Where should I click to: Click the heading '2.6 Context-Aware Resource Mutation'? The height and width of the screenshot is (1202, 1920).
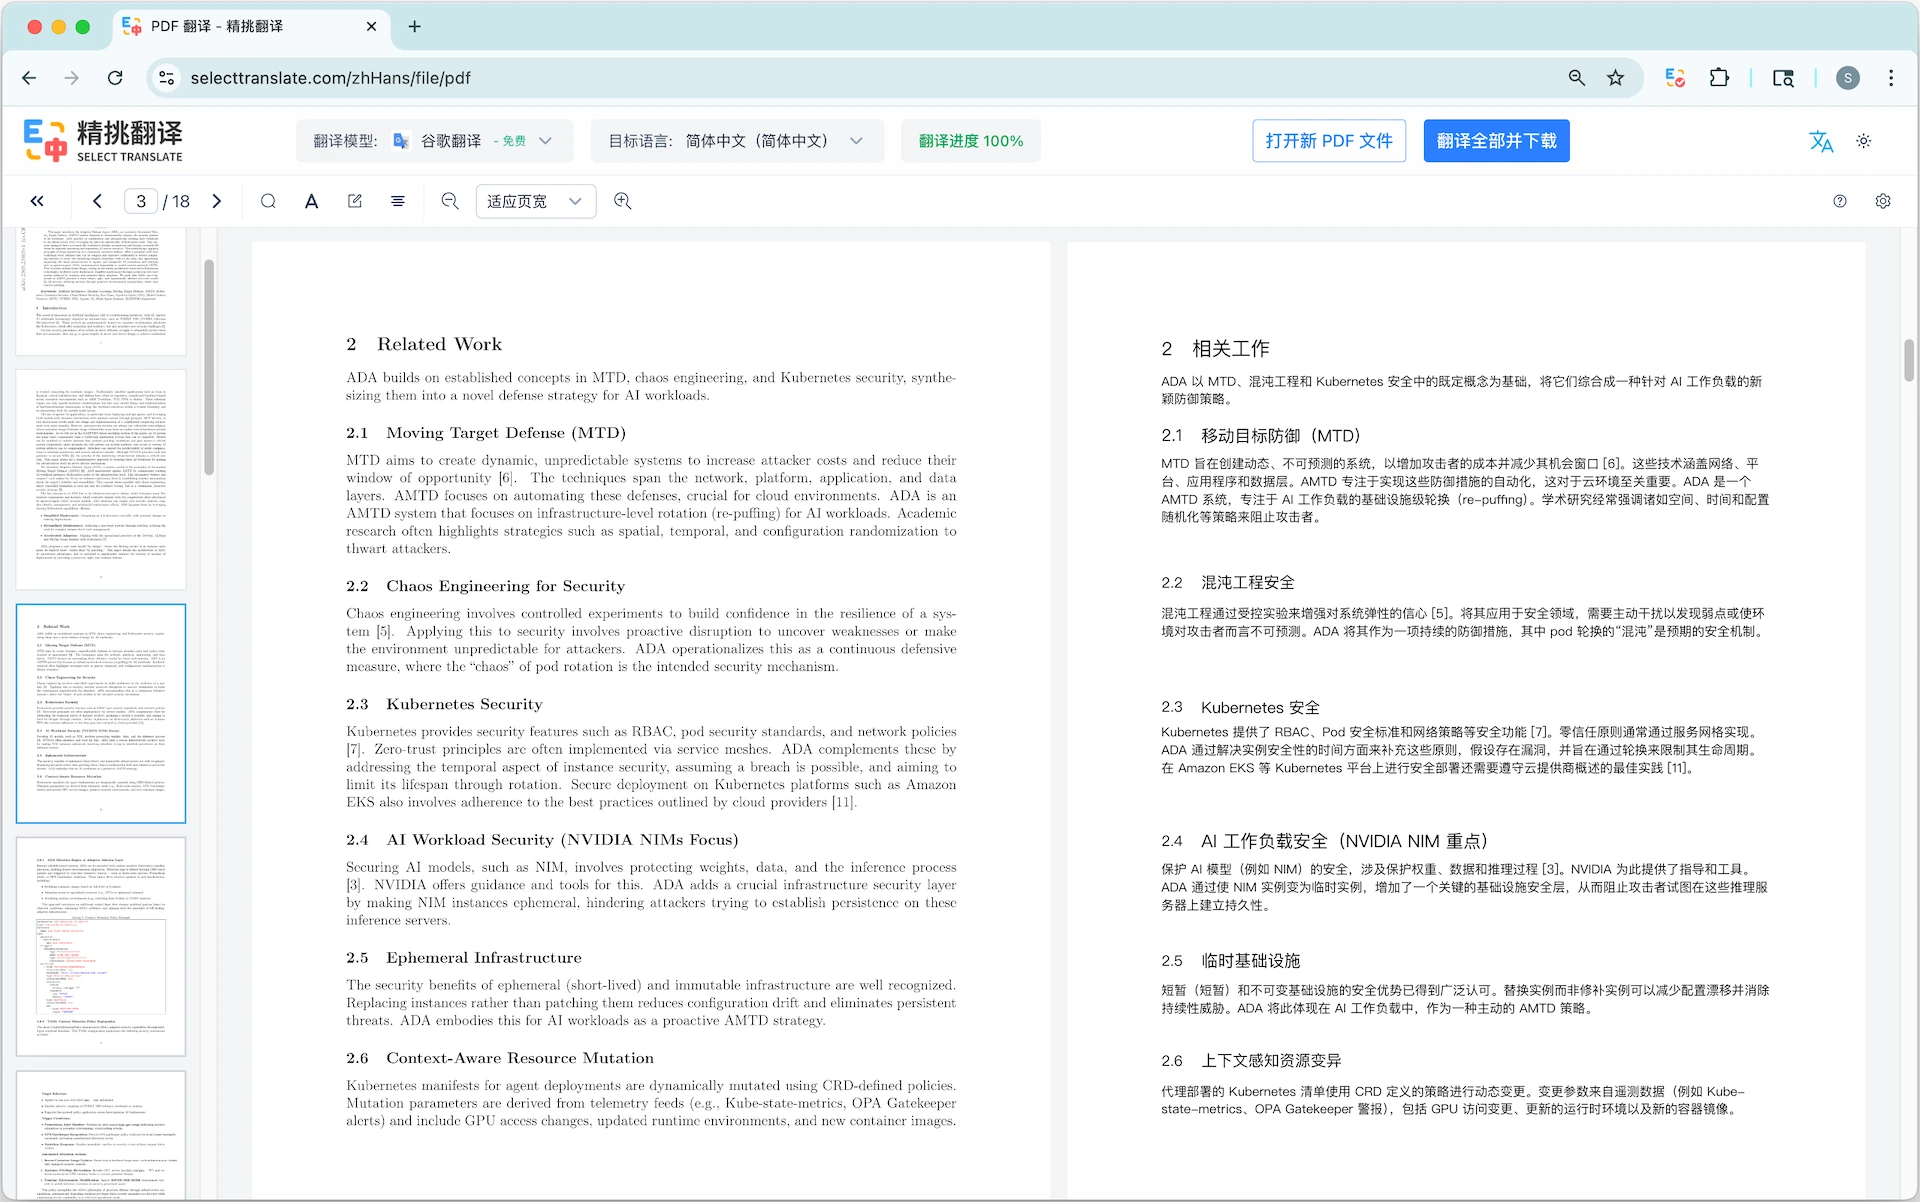(x=500, y=1058)
